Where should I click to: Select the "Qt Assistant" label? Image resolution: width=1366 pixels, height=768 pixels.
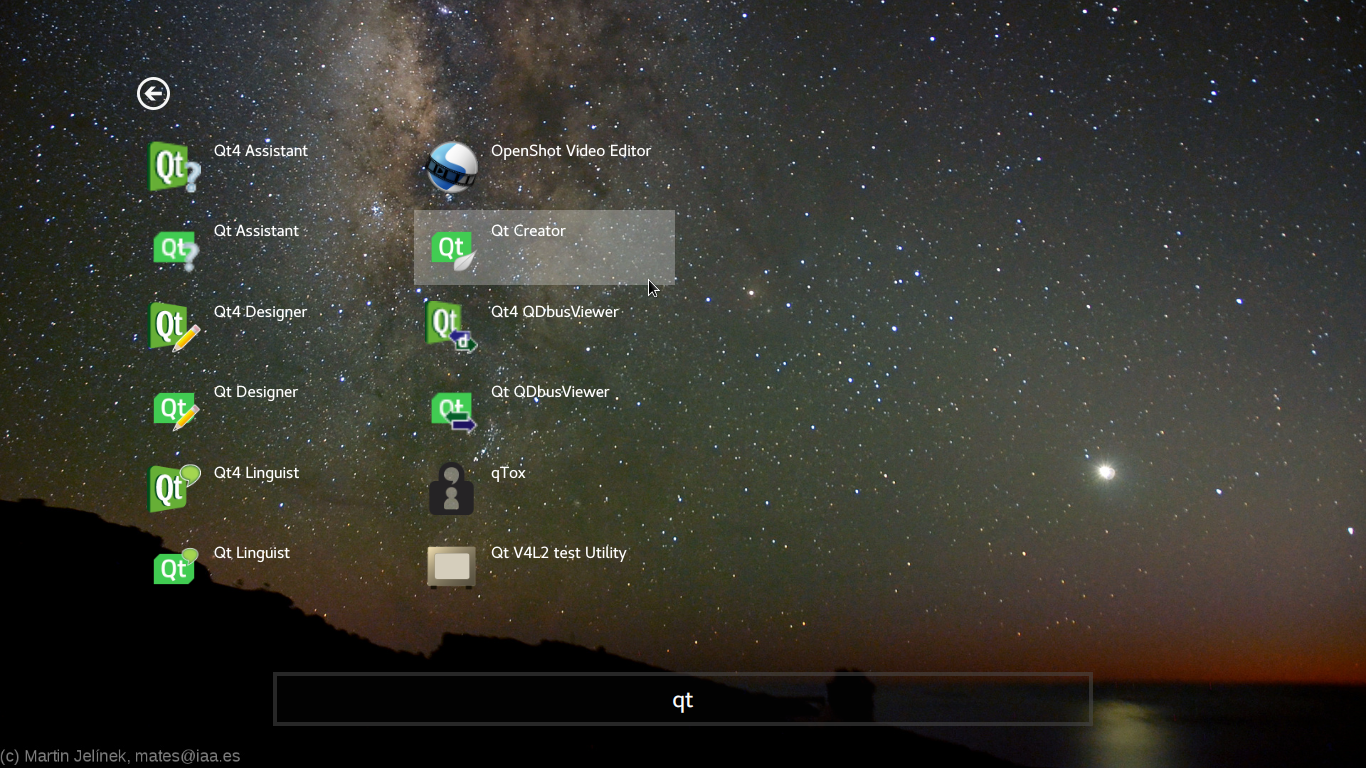(256, 231)
